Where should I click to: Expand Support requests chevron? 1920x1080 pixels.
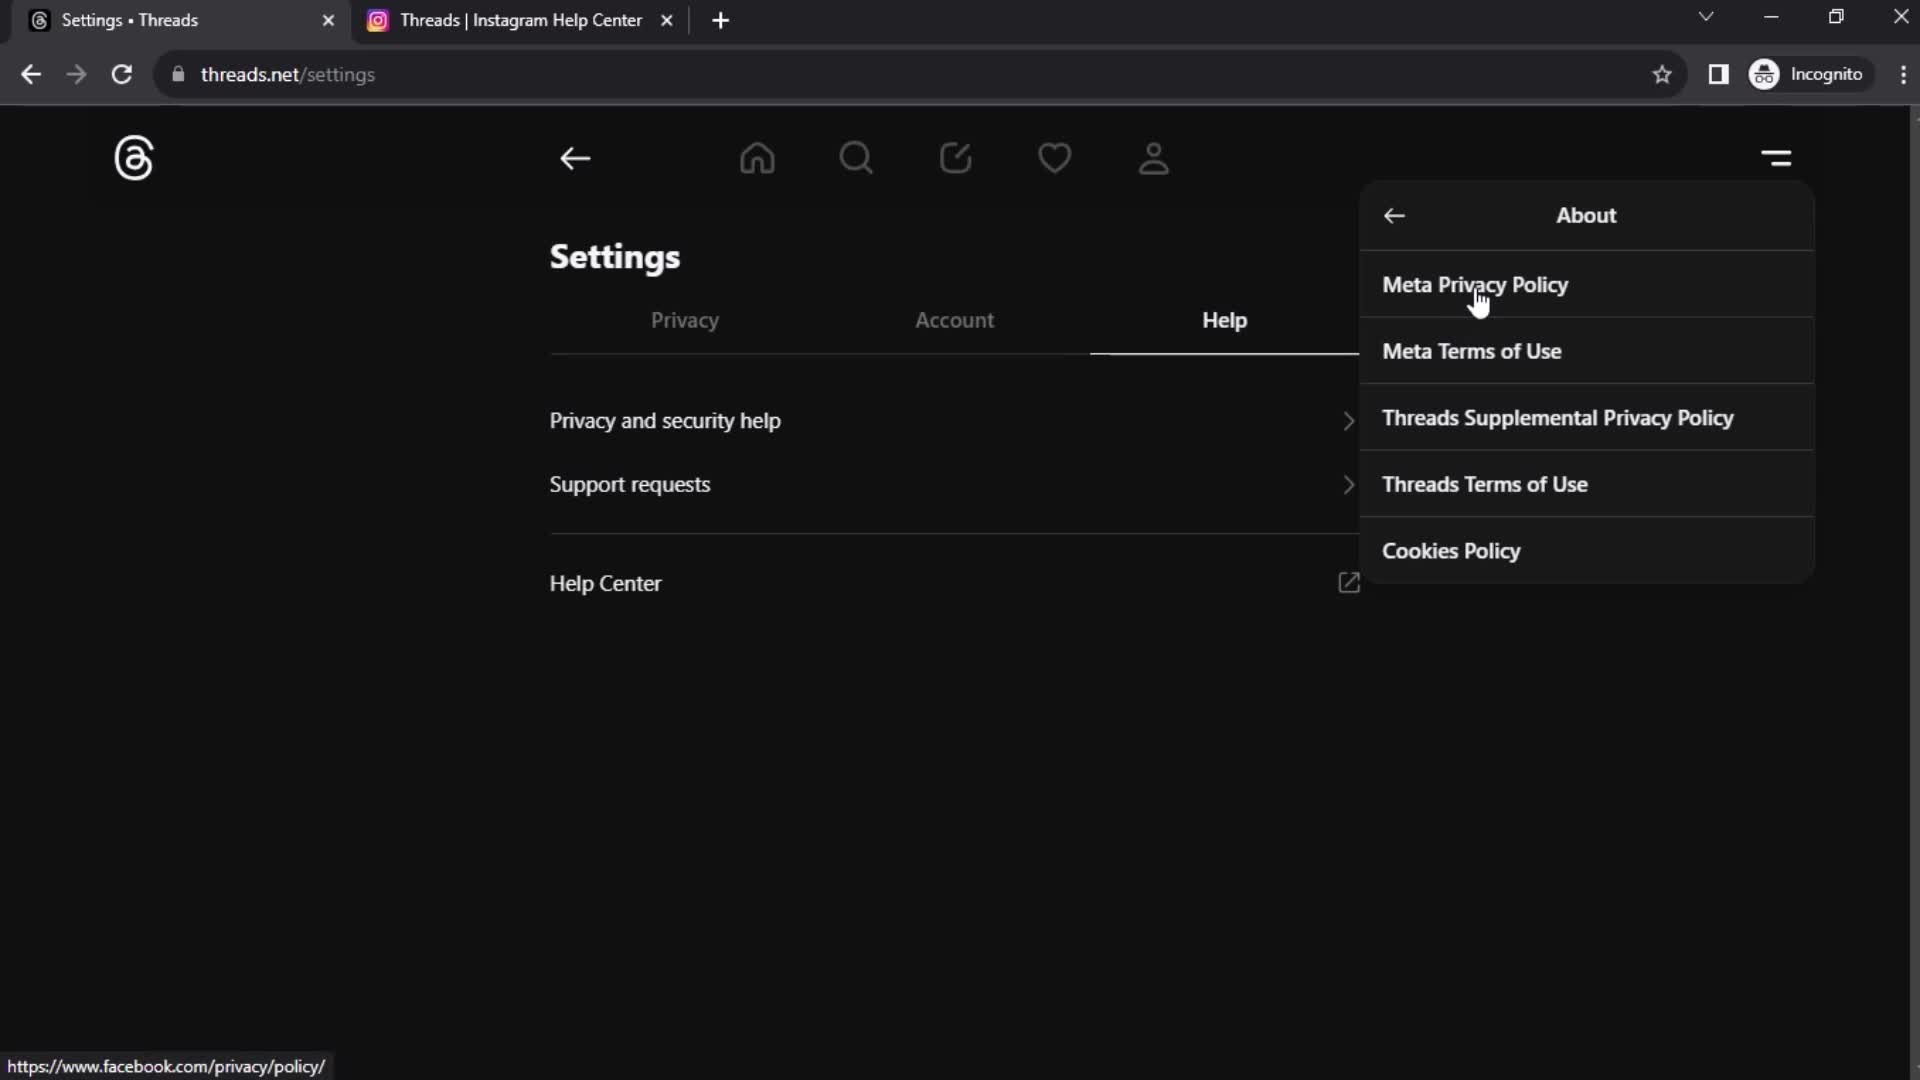[1348, 485]
